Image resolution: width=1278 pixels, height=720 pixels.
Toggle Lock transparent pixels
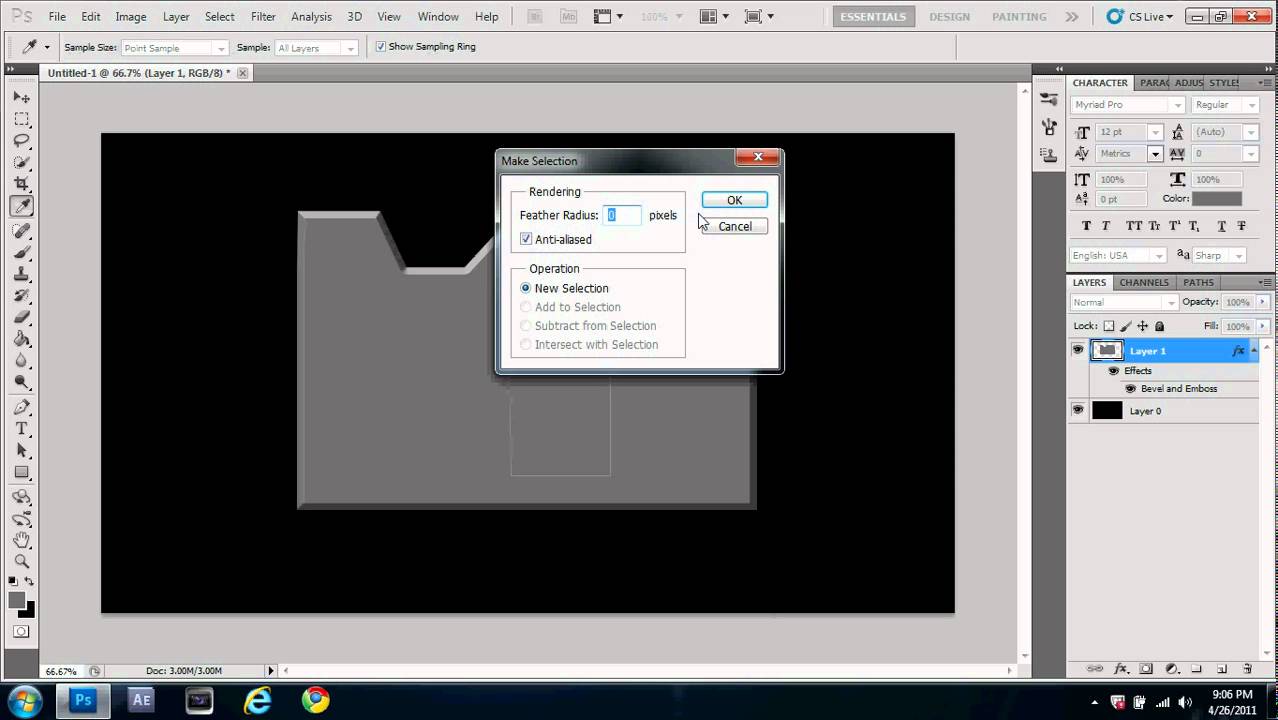(1109, 326)
